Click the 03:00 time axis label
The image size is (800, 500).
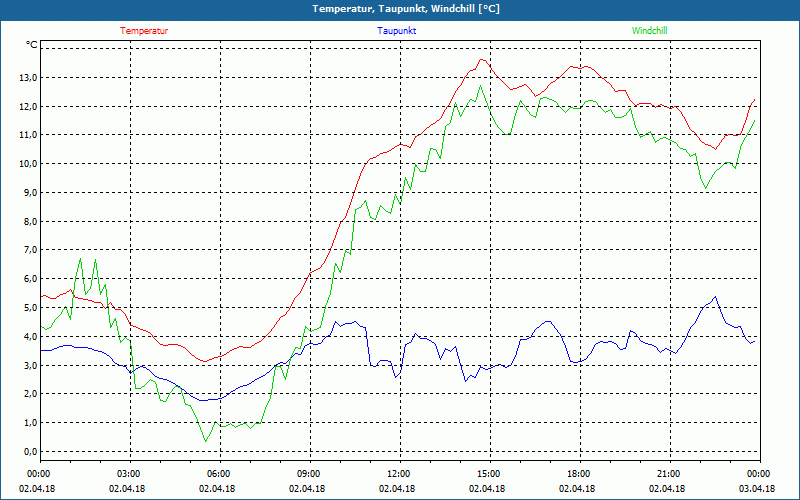click(x=128, y=474)
